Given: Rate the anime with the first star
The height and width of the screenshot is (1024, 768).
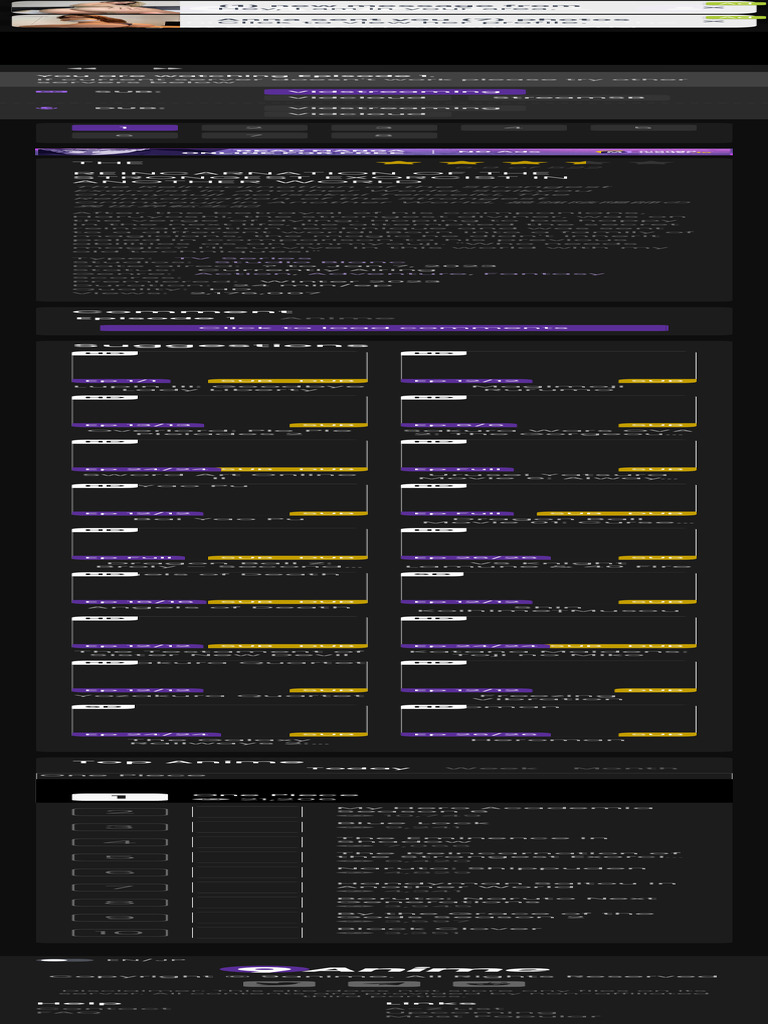Looking at the screenshot, I should 398,162.
